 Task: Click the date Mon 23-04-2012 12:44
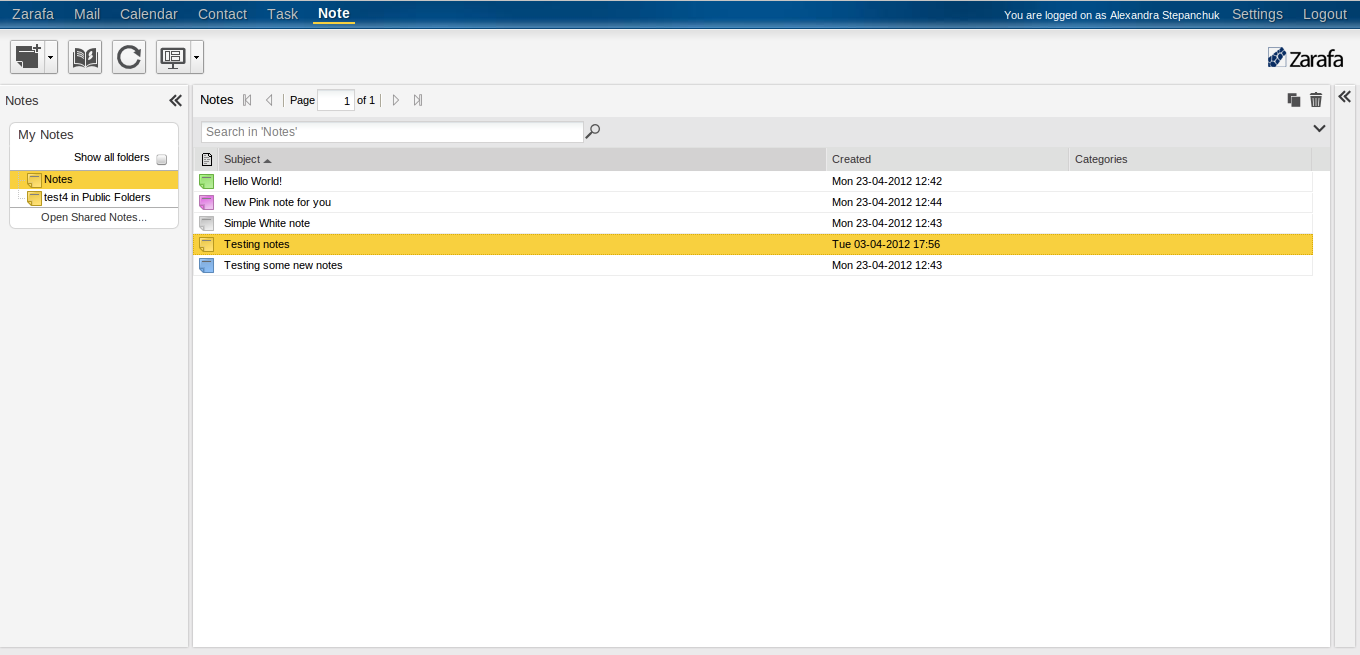tap(887, 202)
